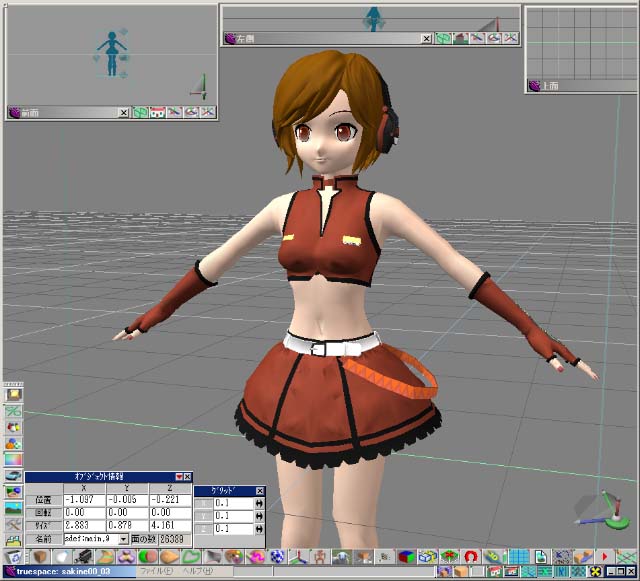This screenshot has height=581, width=640.
Task: Open the File menu (ファイル)
Action: click(156, 571)
